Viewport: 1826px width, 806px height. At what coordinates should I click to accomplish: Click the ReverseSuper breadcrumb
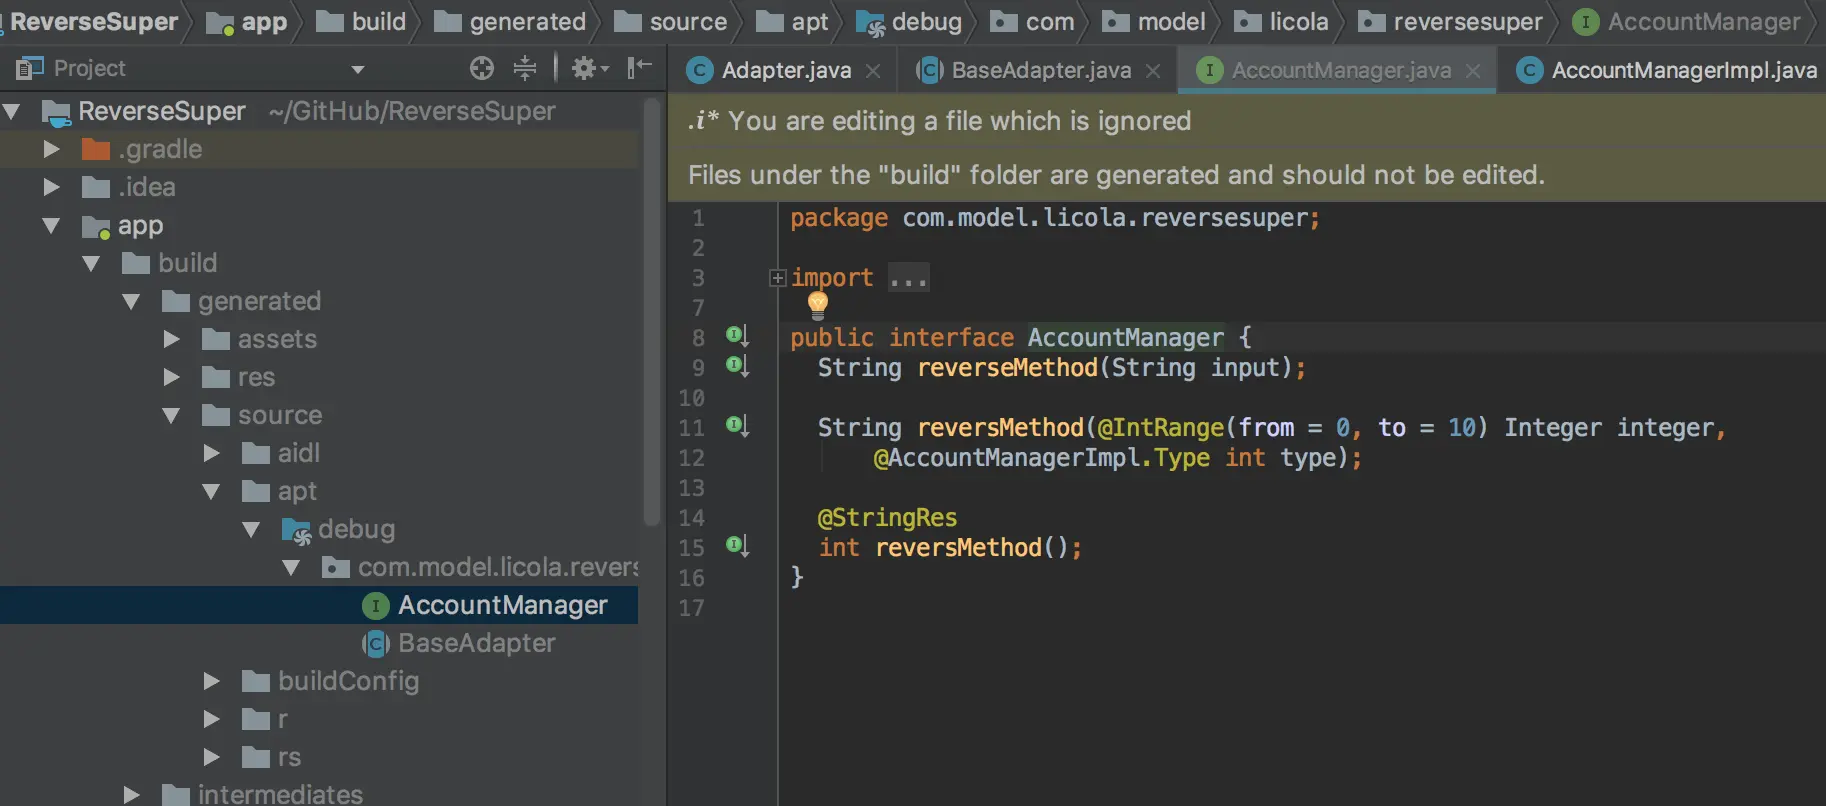pos(93,22)
